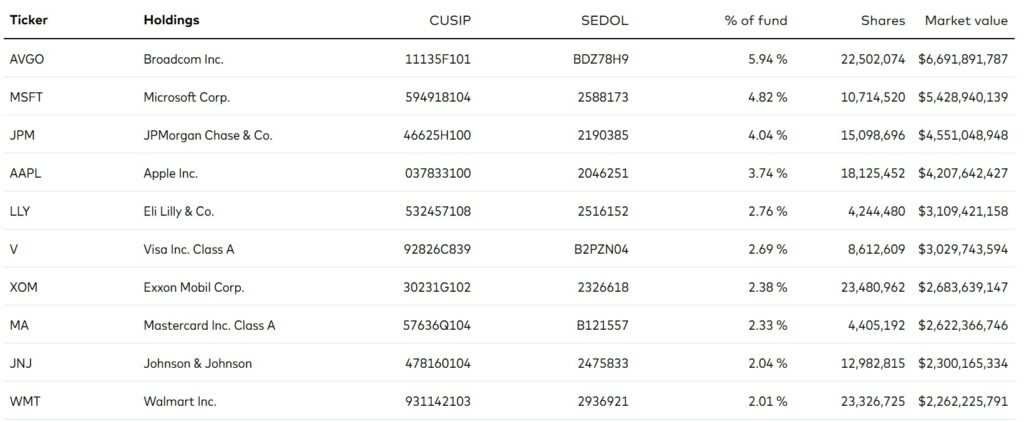Click the Shares column header
This screenshot has height=422, width=1024.
883,20
